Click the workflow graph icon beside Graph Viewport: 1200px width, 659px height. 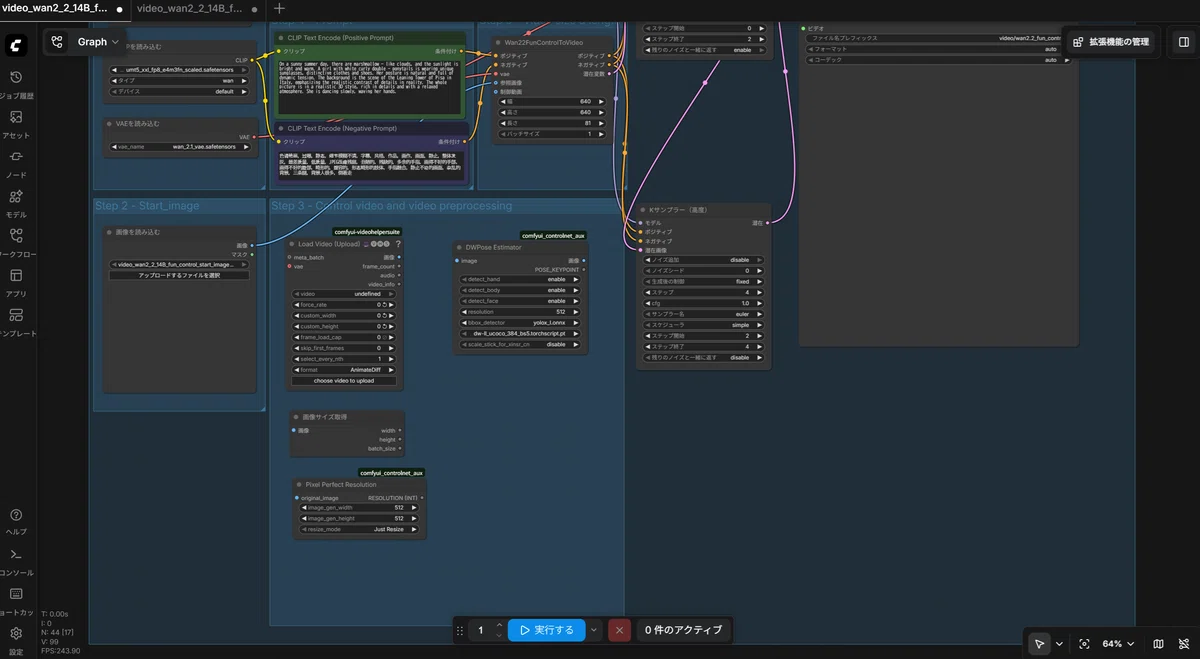pos(57,42)
